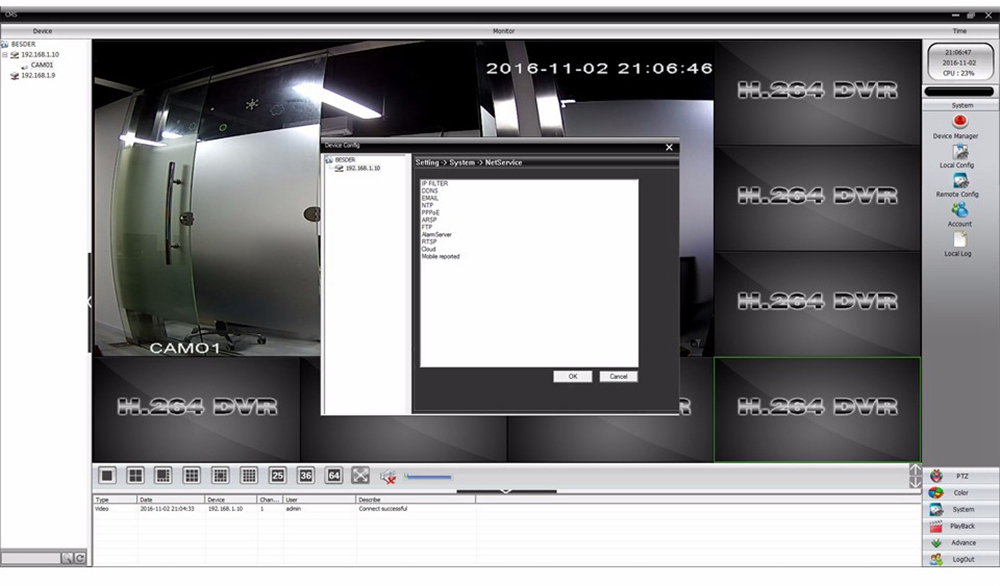Select the green-highlighted H.264 DVR window
1000x586 pixels.
(817, 409)
